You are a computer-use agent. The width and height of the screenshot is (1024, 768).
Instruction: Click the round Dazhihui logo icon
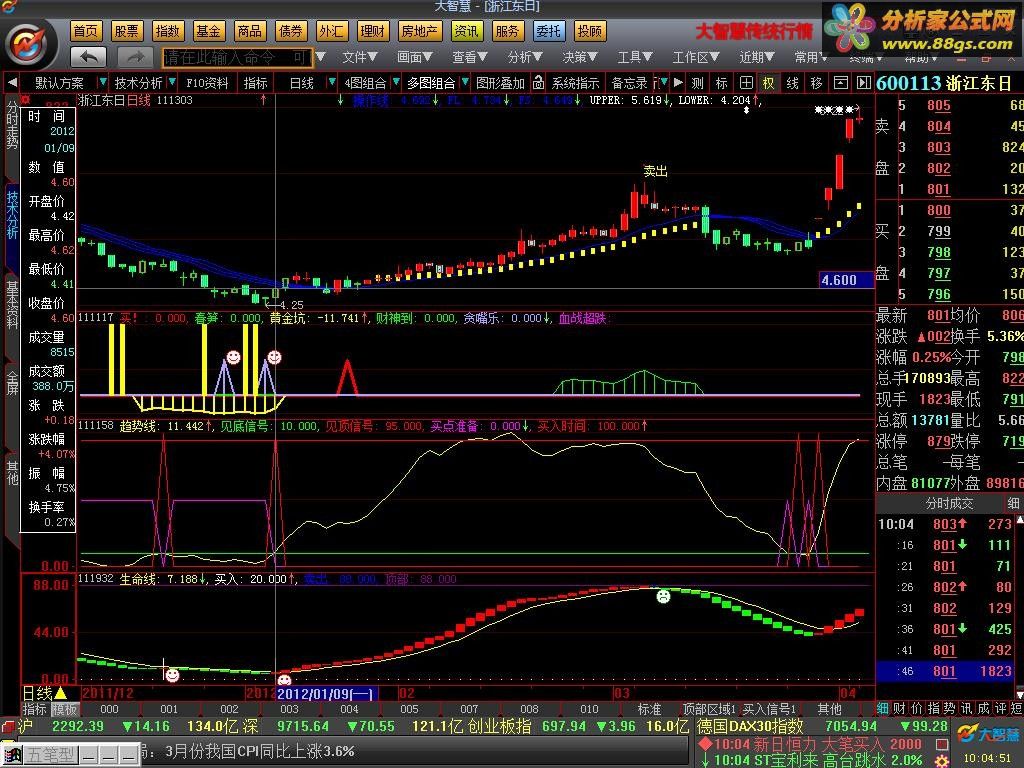coord(26,43)
